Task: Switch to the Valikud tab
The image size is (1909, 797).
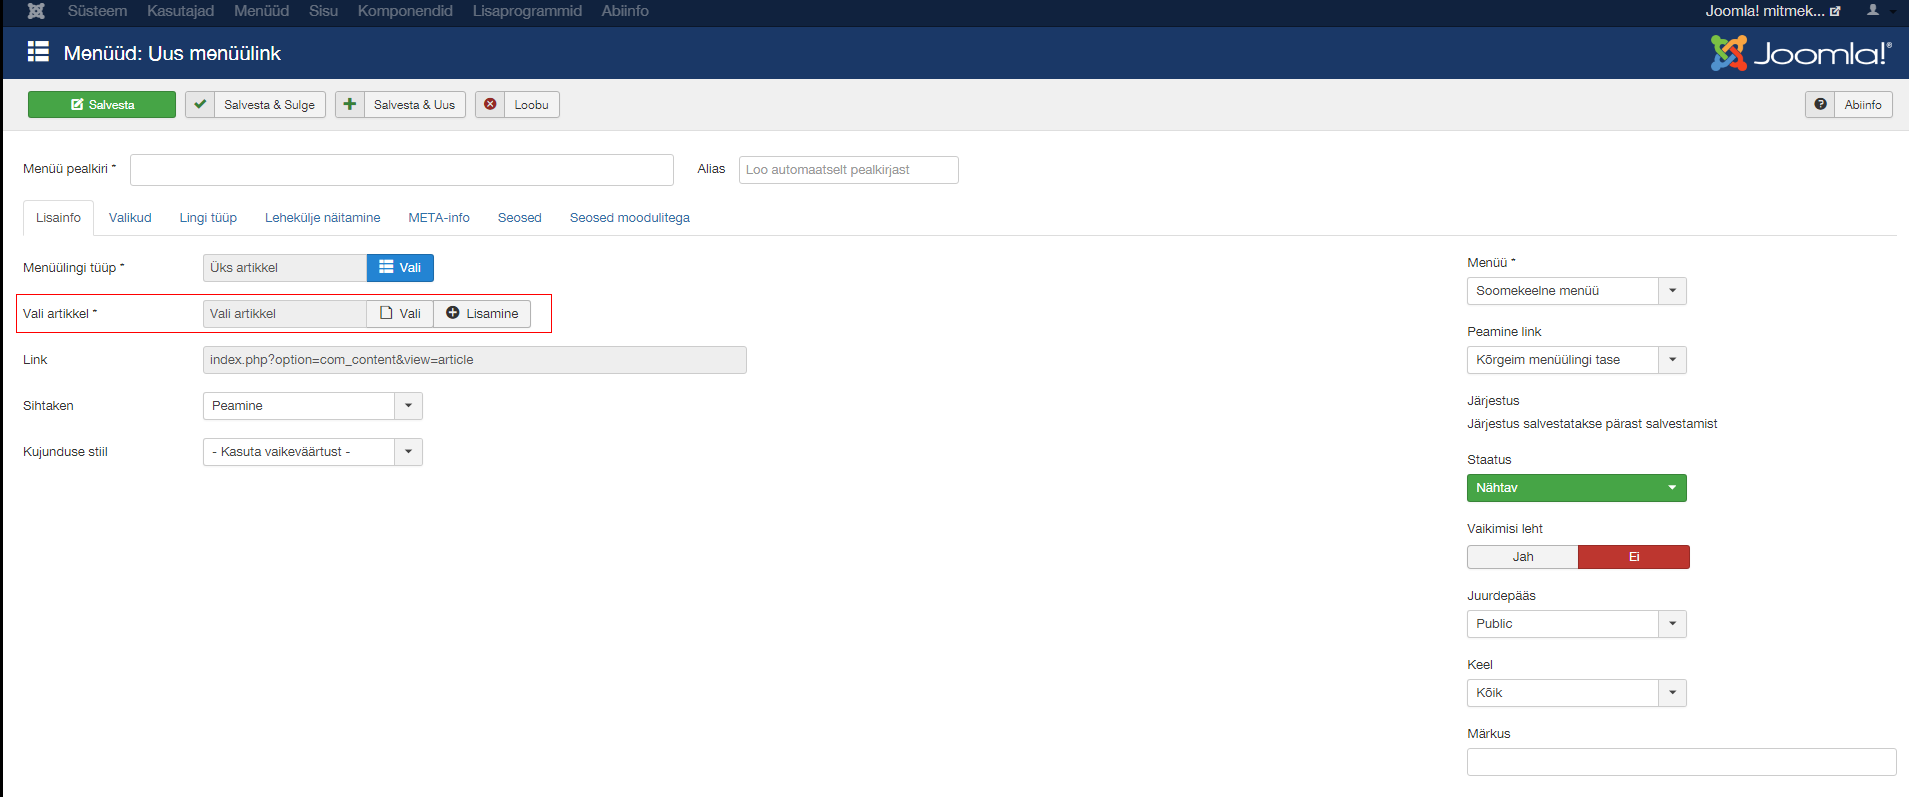Action: click(x=130, y=218)
